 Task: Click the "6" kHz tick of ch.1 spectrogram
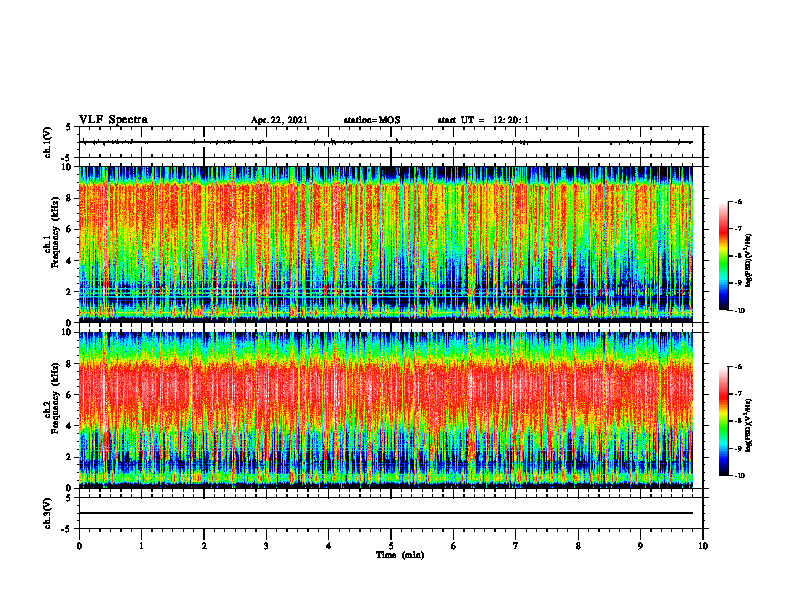(70, 229)
